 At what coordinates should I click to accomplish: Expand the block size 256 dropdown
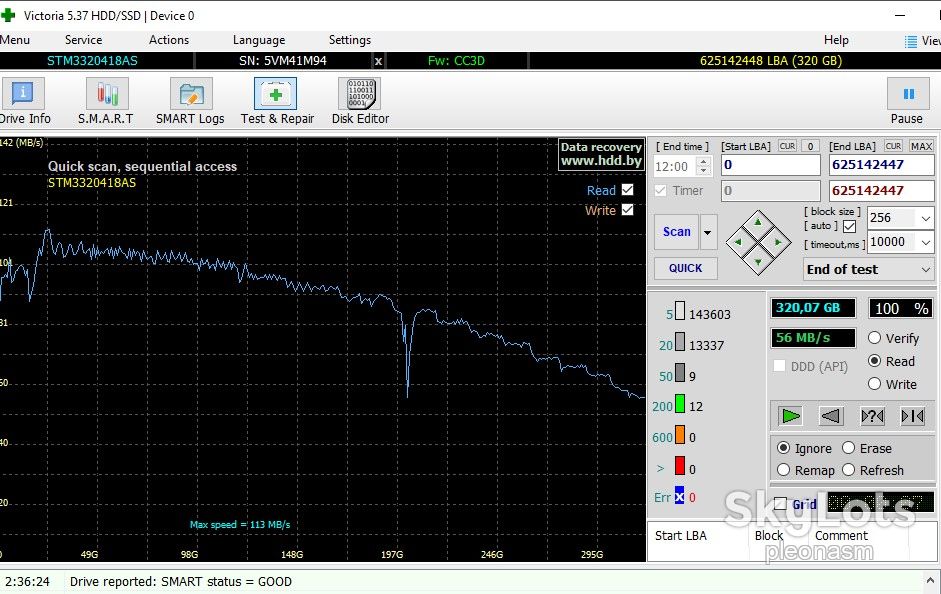pos(925,218)
